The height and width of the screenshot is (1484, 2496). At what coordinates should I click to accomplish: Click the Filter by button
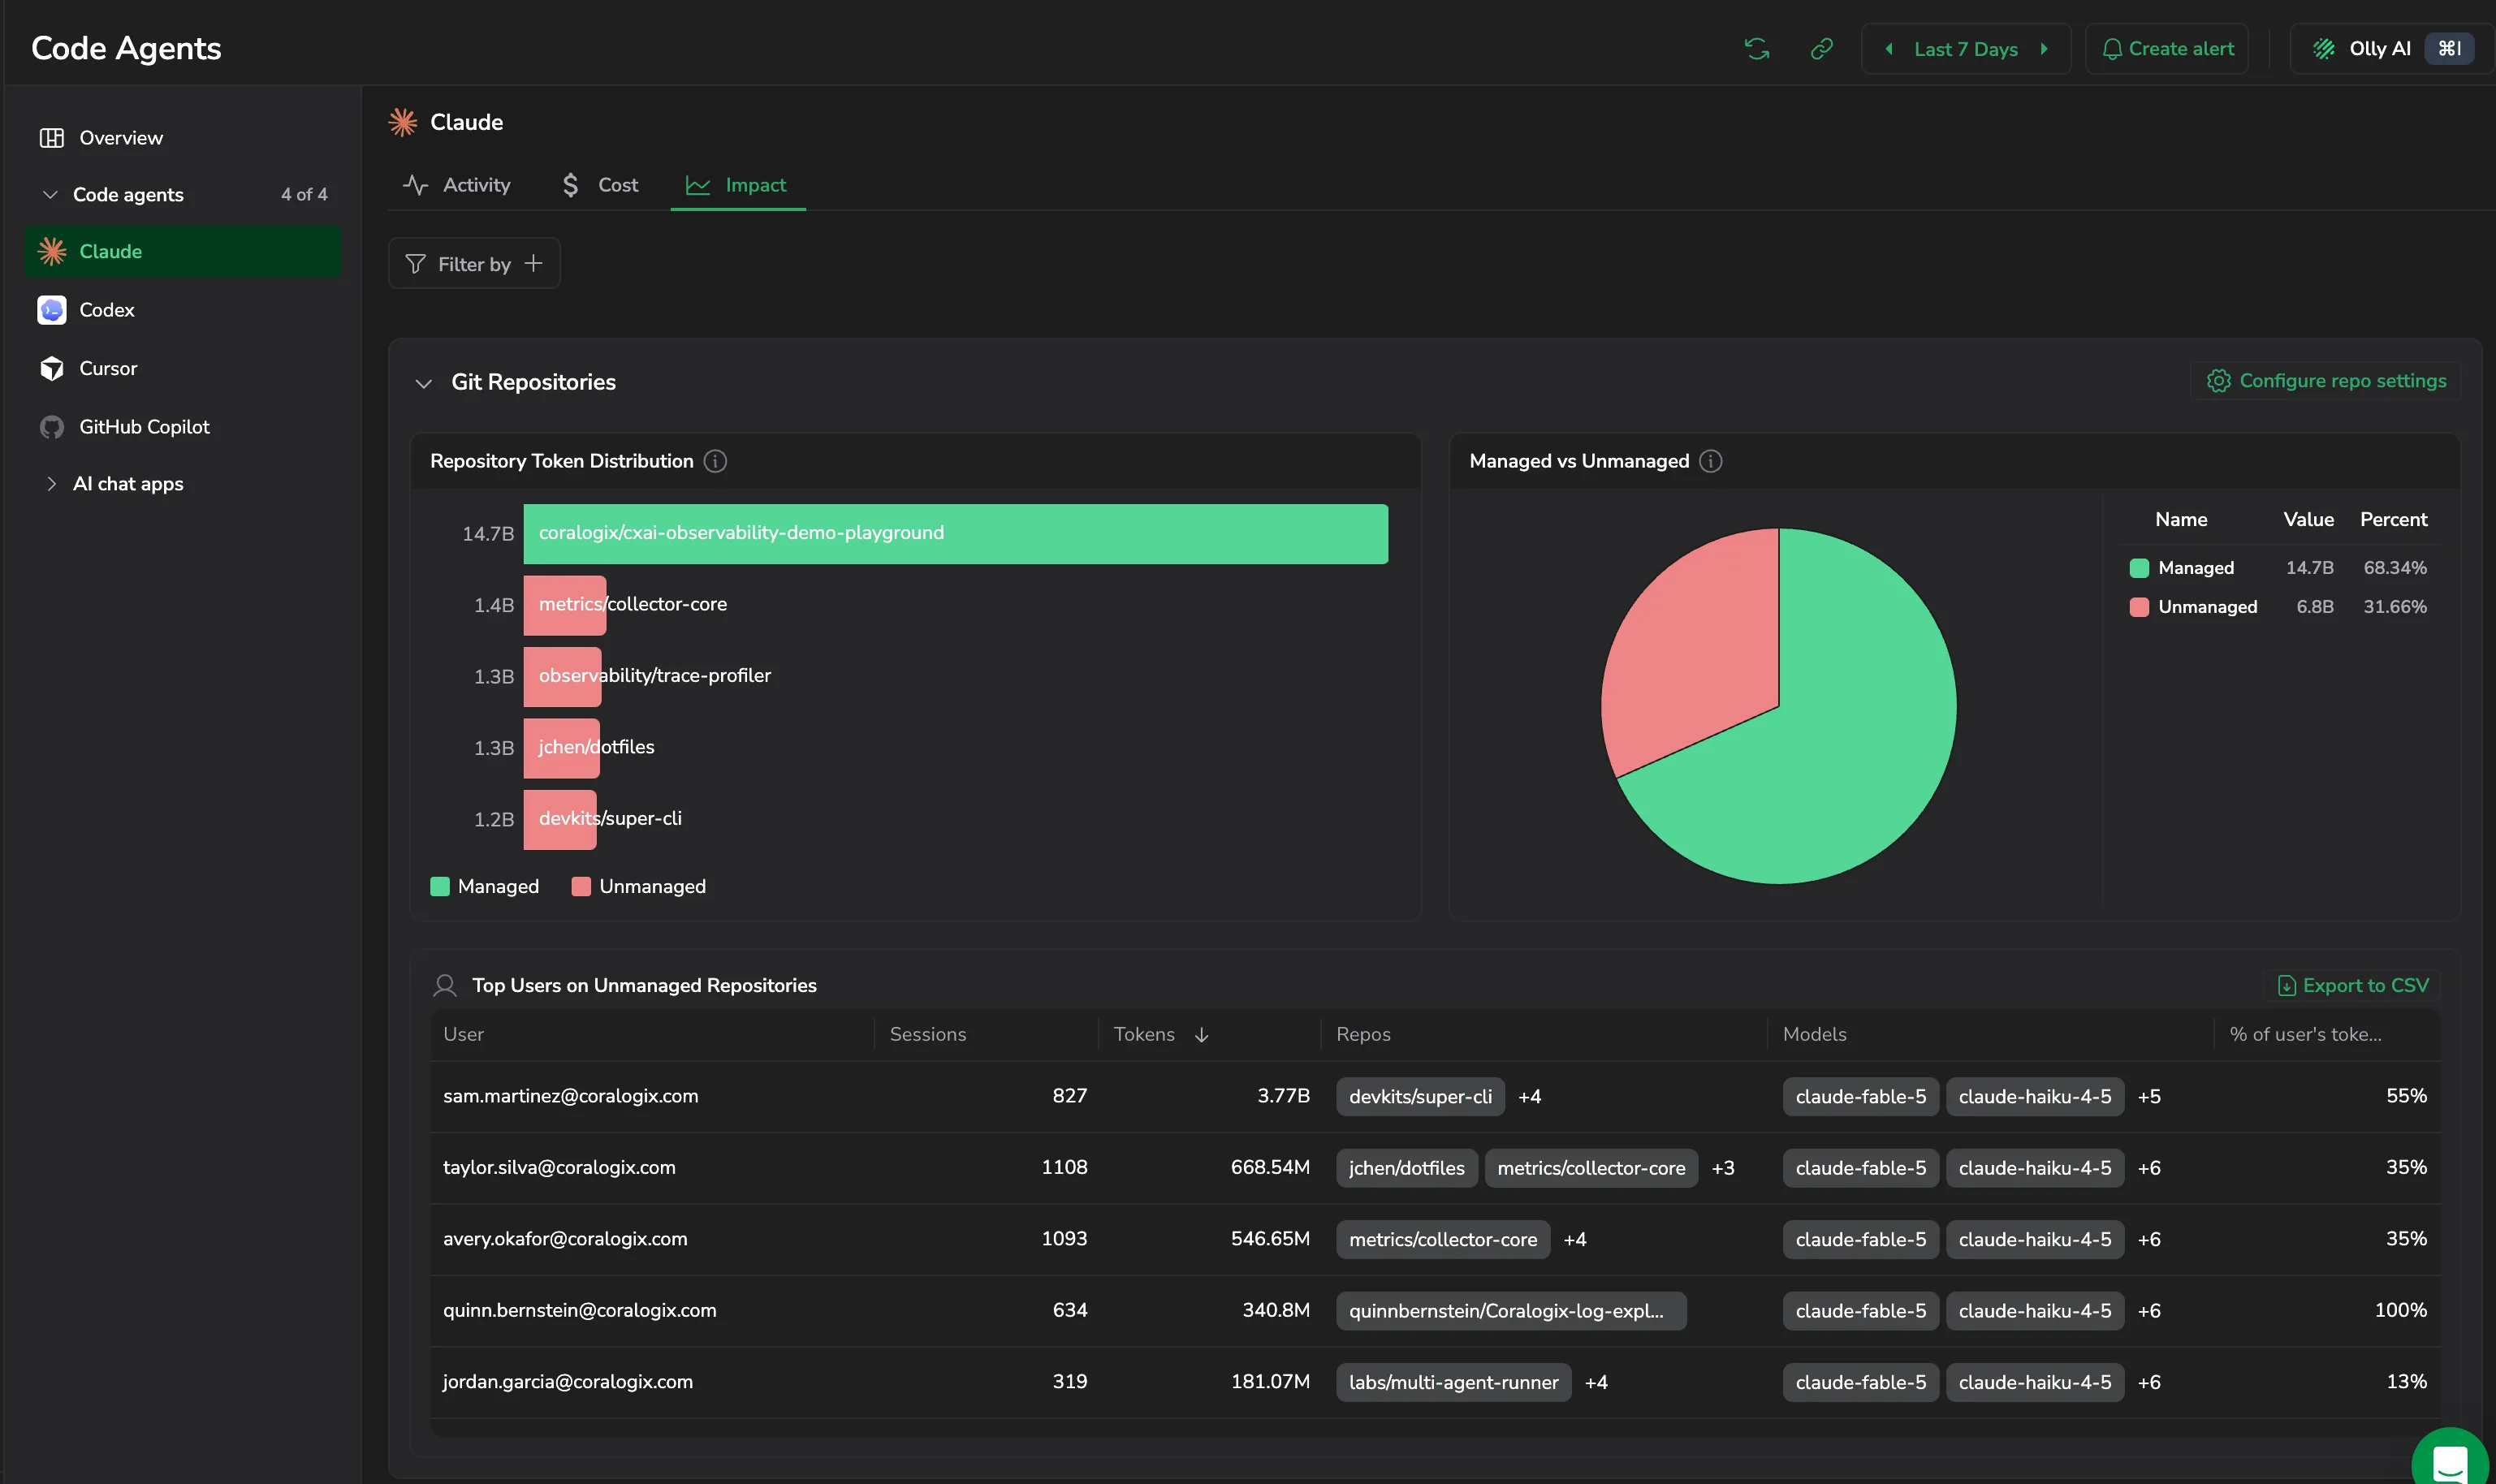pos(474,264)
